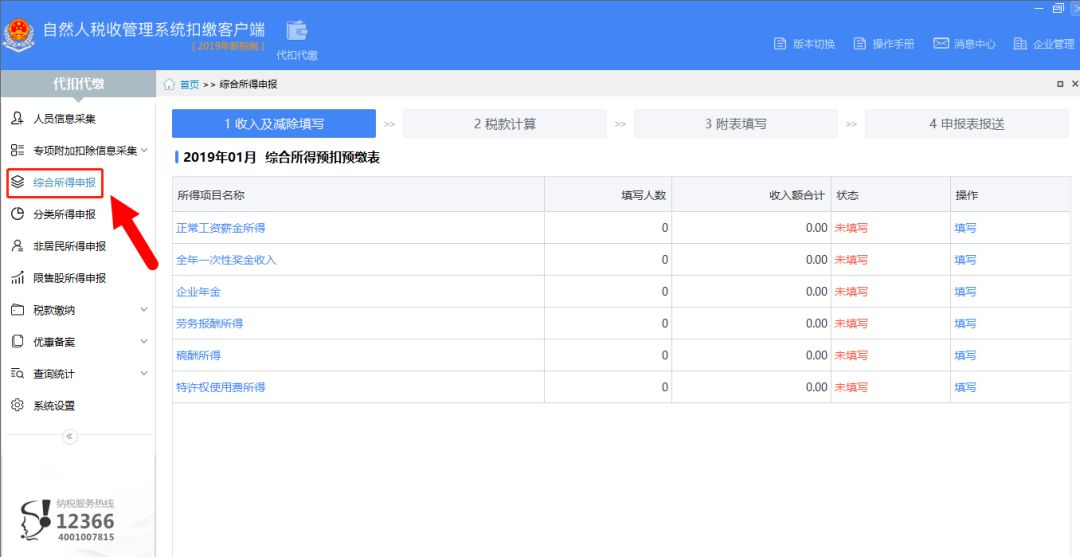This screenshot has height=557, width=1080.
Task: Open the 代扣代缴 wallet icon in header
Action: click(297, 31)
